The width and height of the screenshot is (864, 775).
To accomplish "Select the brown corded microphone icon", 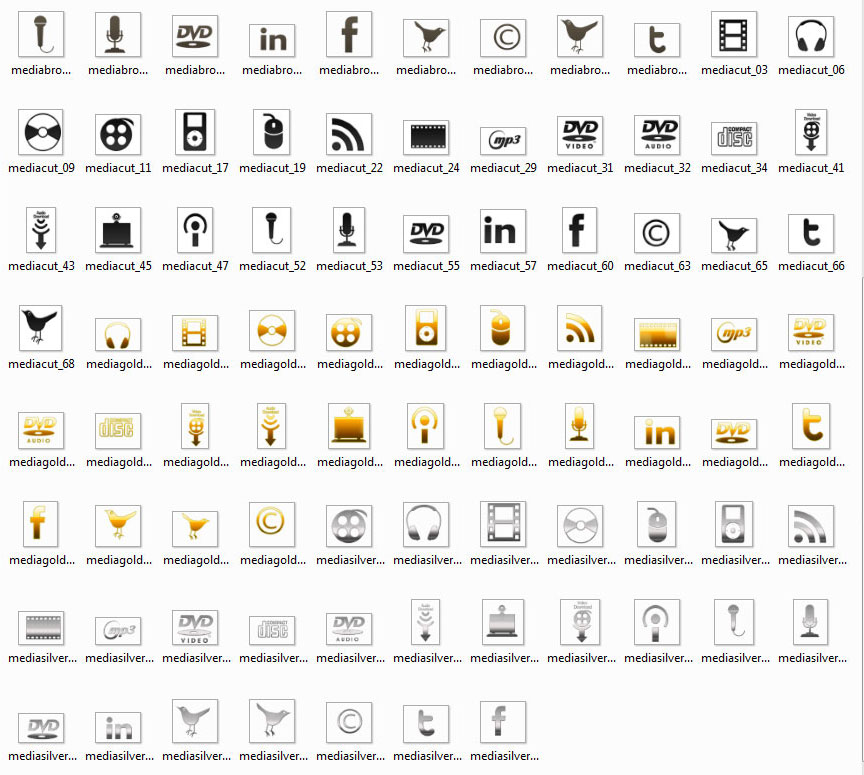I will click(41, 34).
